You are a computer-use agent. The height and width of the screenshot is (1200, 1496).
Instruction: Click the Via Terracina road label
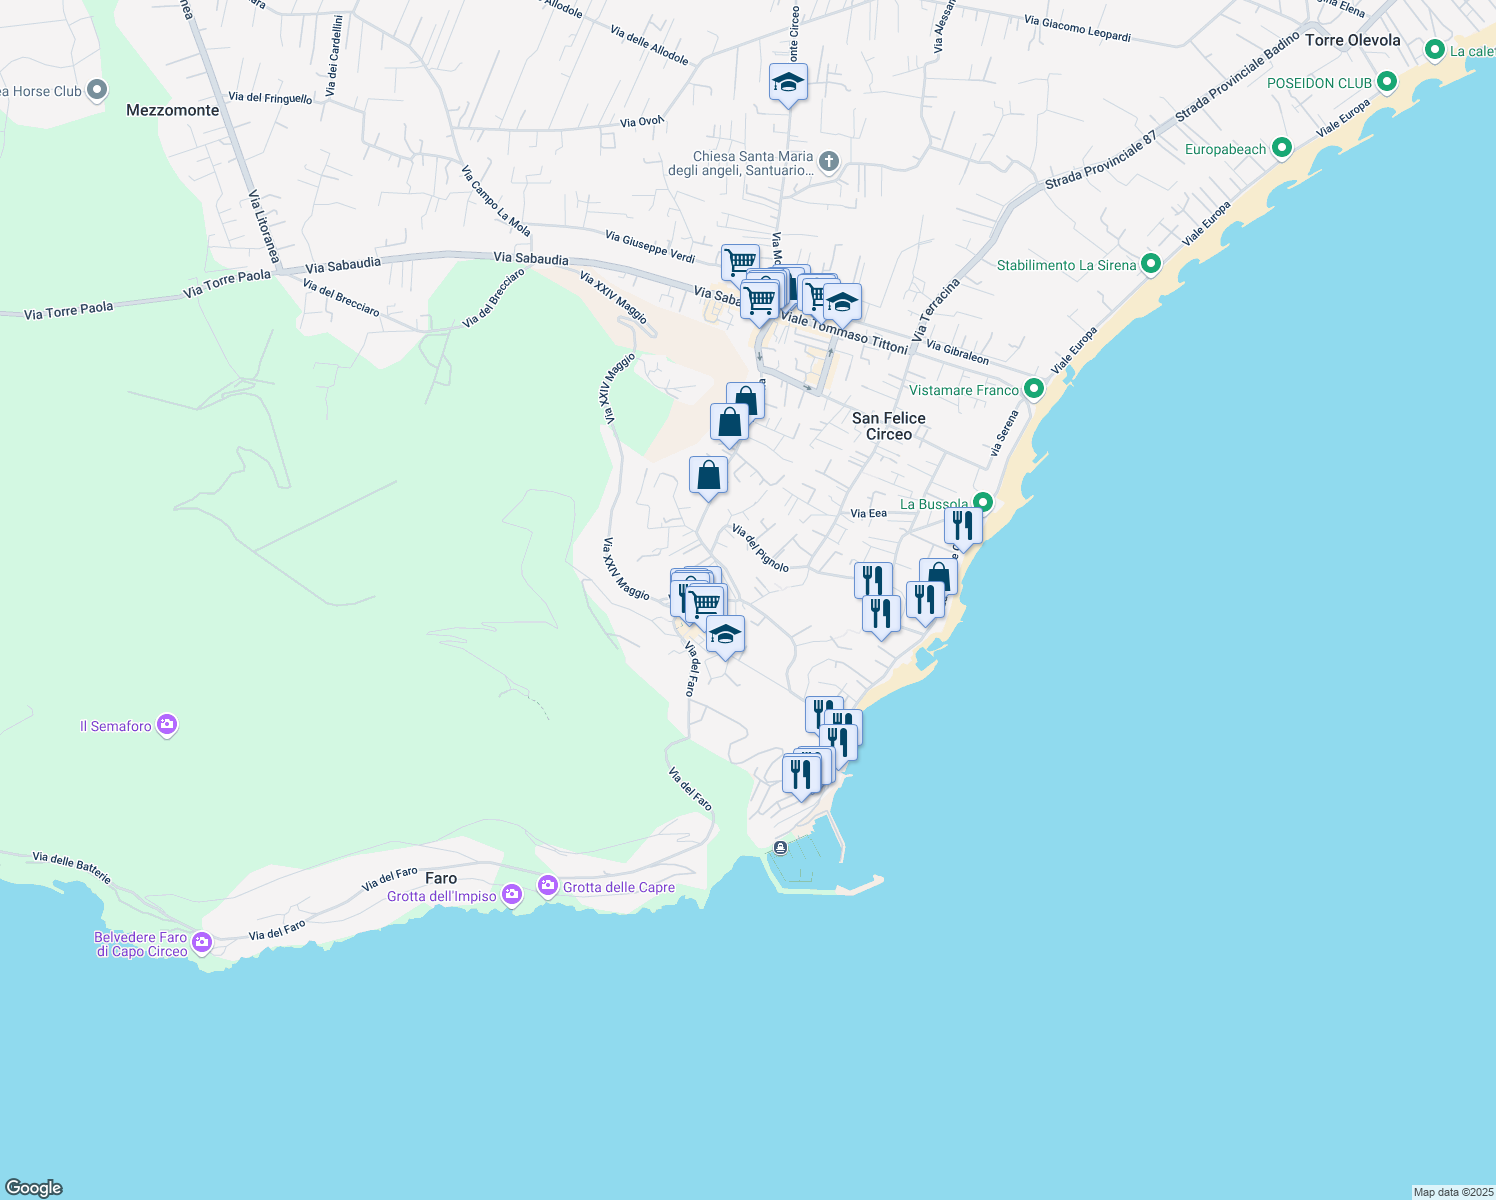936,309
